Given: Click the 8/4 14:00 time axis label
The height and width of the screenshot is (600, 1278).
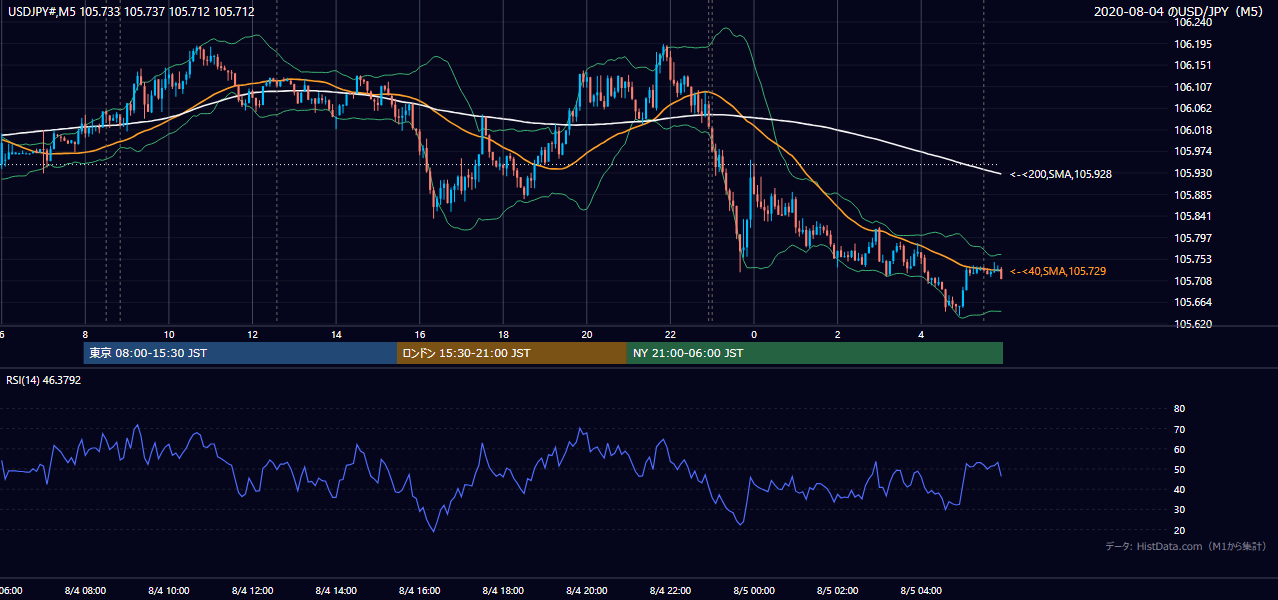Looking at the screenshot, I should point(336,590).
